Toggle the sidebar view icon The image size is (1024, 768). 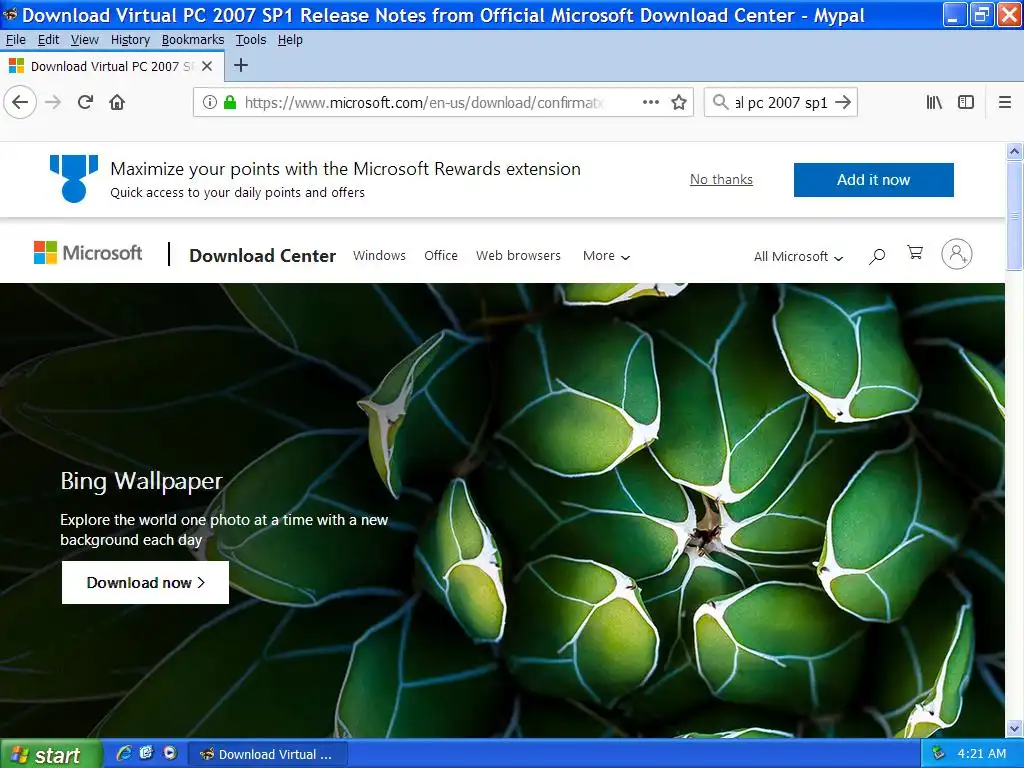click(x=966, y=103)
